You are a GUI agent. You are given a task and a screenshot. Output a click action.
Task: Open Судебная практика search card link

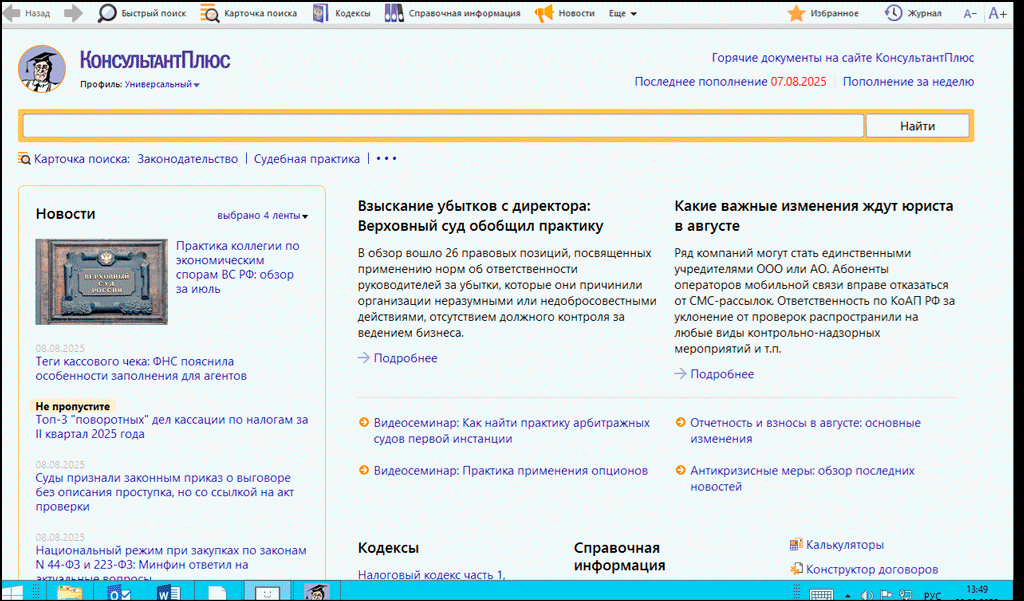306,159
